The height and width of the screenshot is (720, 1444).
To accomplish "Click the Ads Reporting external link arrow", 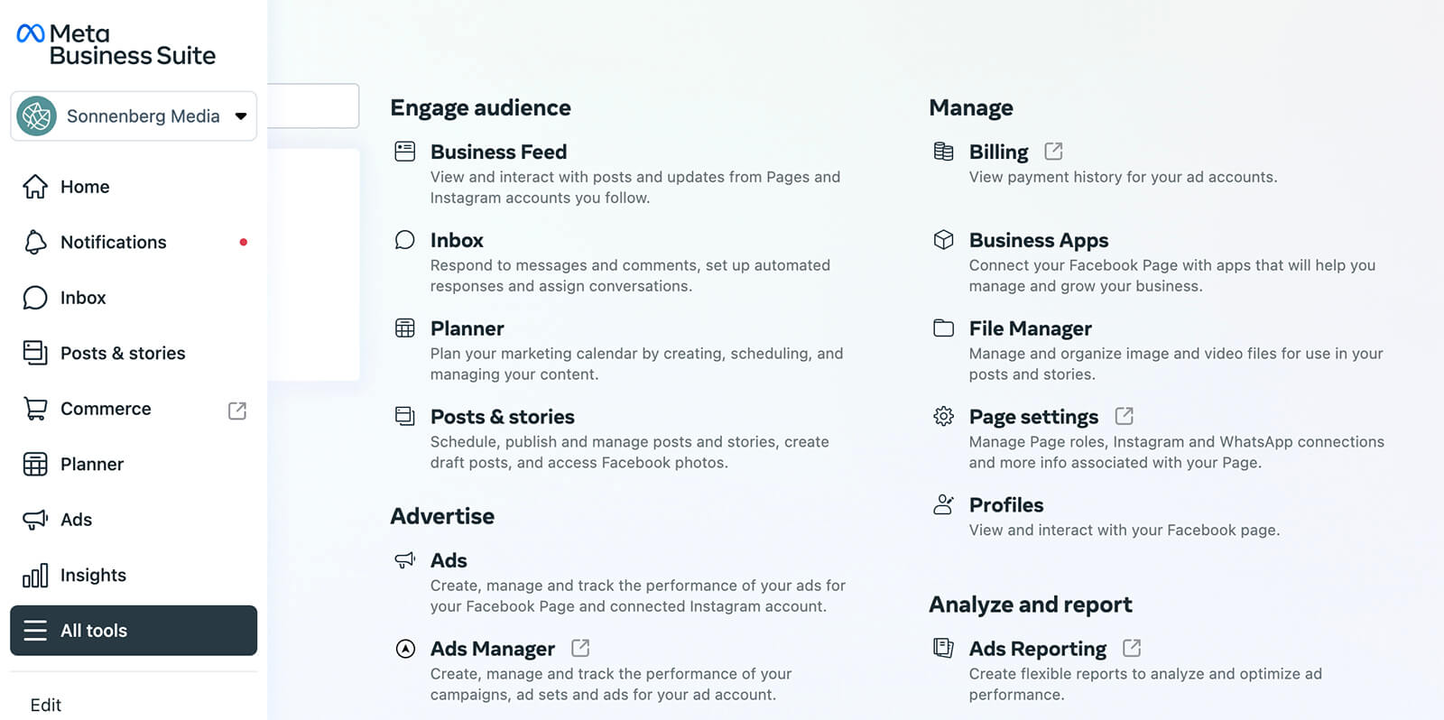I will 1130,647.
